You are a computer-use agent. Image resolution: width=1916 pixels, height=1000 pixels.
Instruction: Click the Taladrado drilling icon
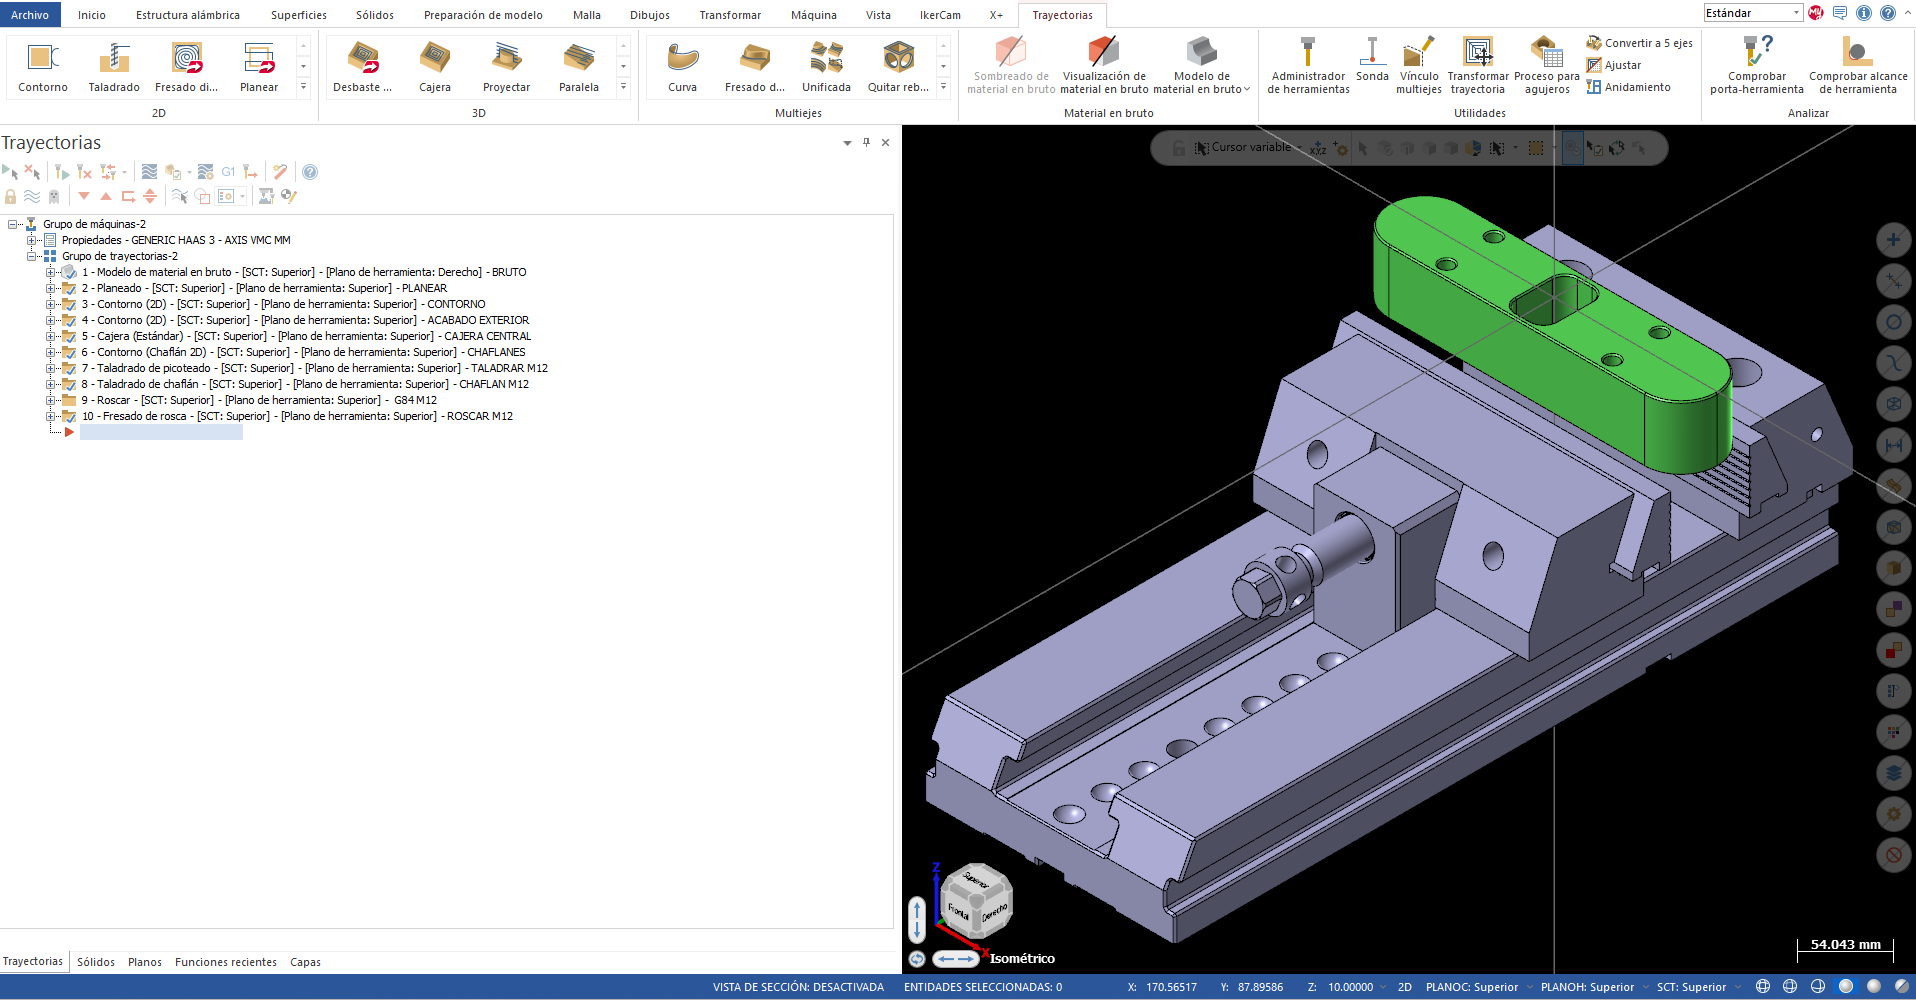click(x=114, y=67)
